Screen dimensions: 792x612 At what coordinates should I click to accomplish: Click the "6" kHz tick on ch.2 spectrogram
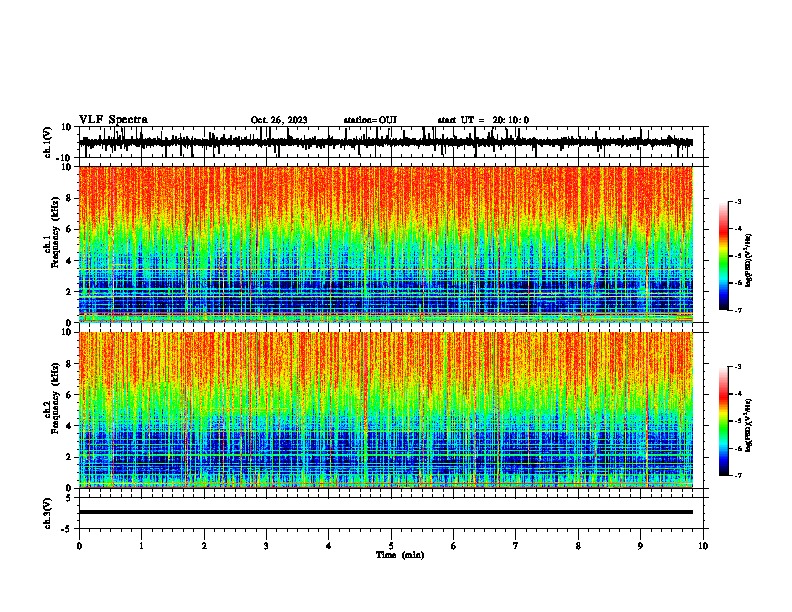click(x=70, y=395)
